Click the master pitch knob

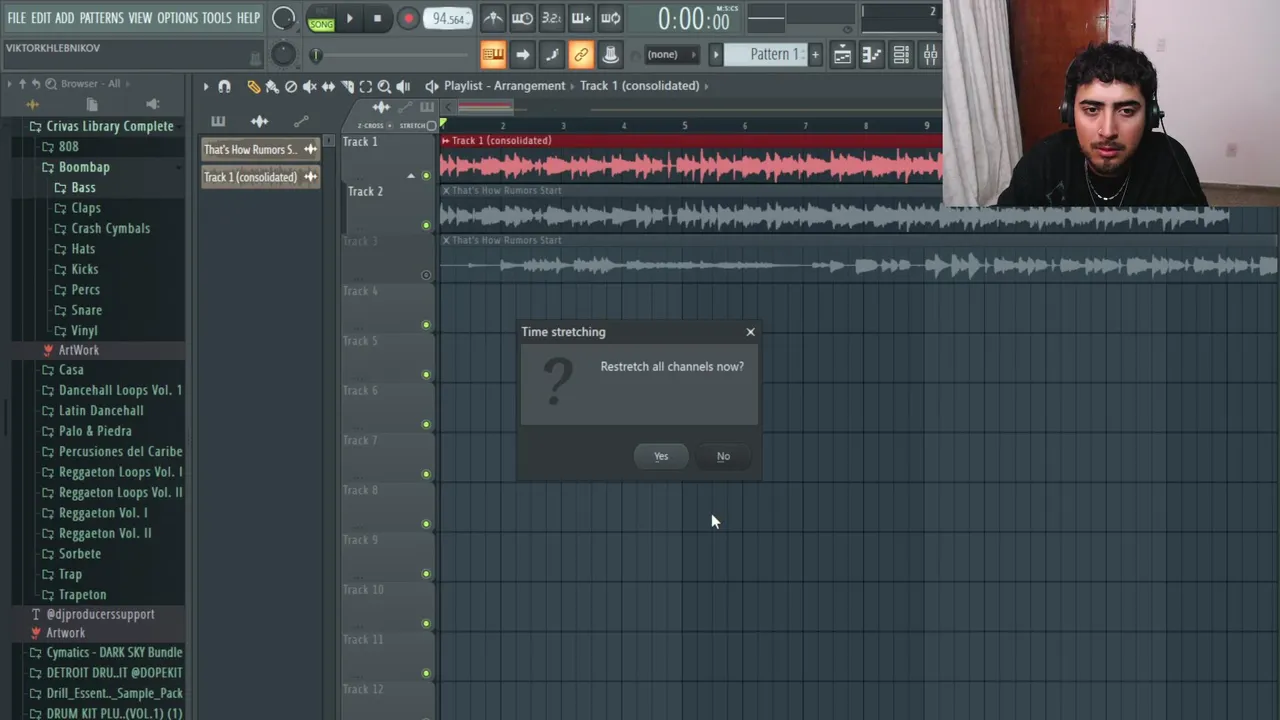click(284, 54)
